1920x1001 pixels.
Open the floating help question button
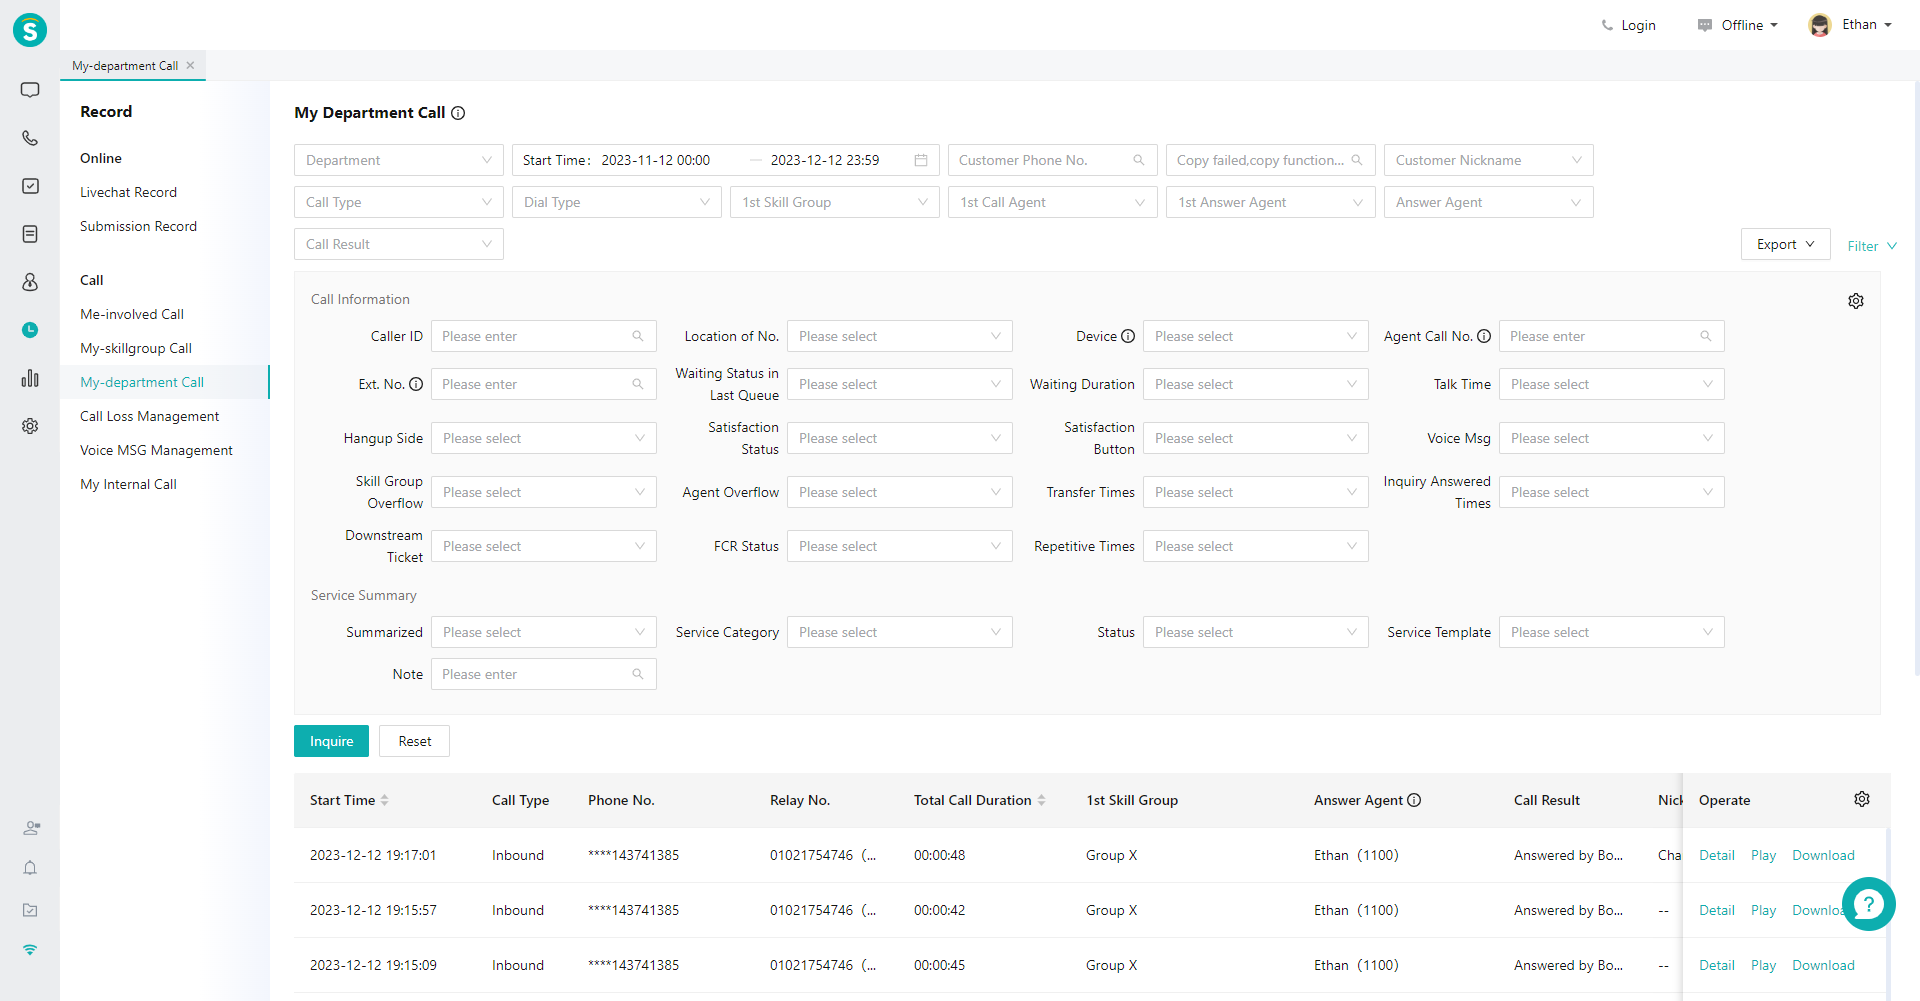pyautogui.click(x=1868, y=904)
